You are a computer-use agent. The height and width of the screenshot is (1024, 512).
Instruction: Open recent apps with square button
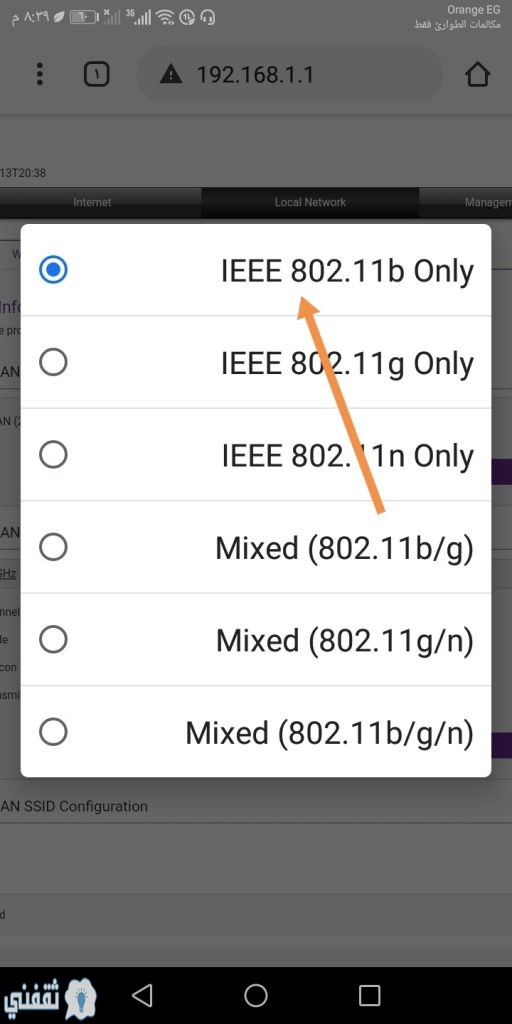click(x=370, y=995)
